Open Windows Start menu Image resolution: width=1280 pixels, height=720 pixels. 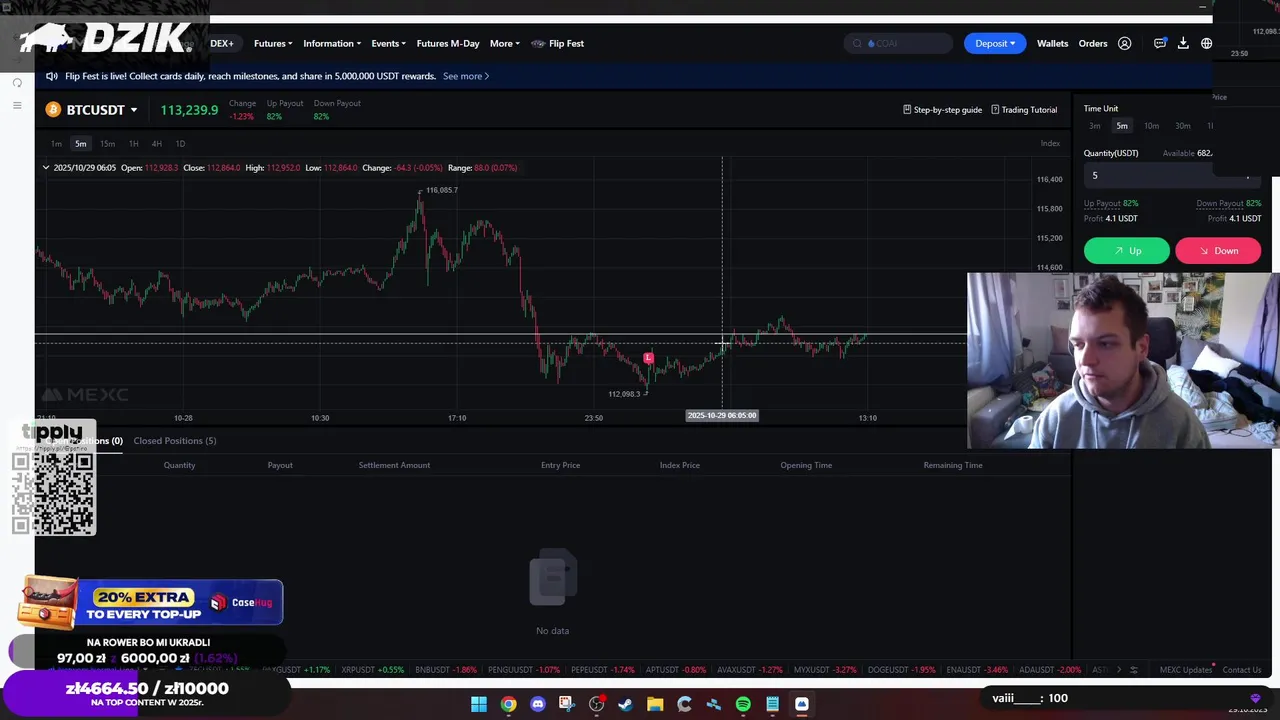[x=479, y=704]
